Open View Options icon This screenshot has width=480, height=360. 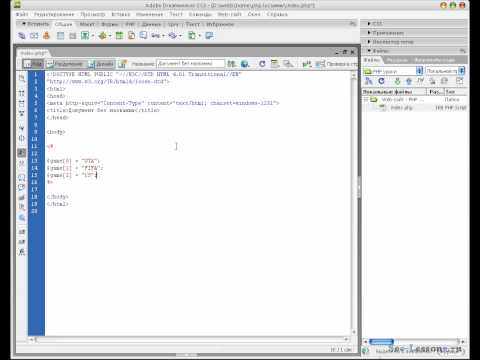coord(275,63)
